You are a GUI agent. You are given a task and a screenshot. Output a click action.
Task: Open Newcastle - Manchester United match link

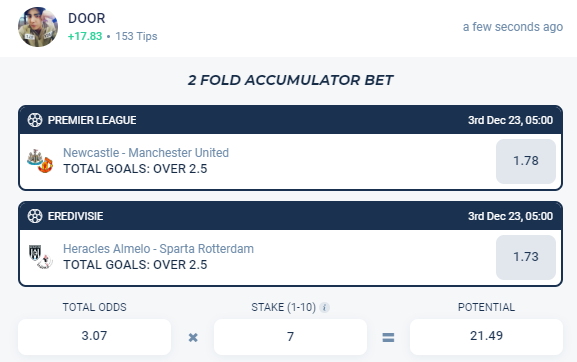pyautogui.click(x=146, y=153)
